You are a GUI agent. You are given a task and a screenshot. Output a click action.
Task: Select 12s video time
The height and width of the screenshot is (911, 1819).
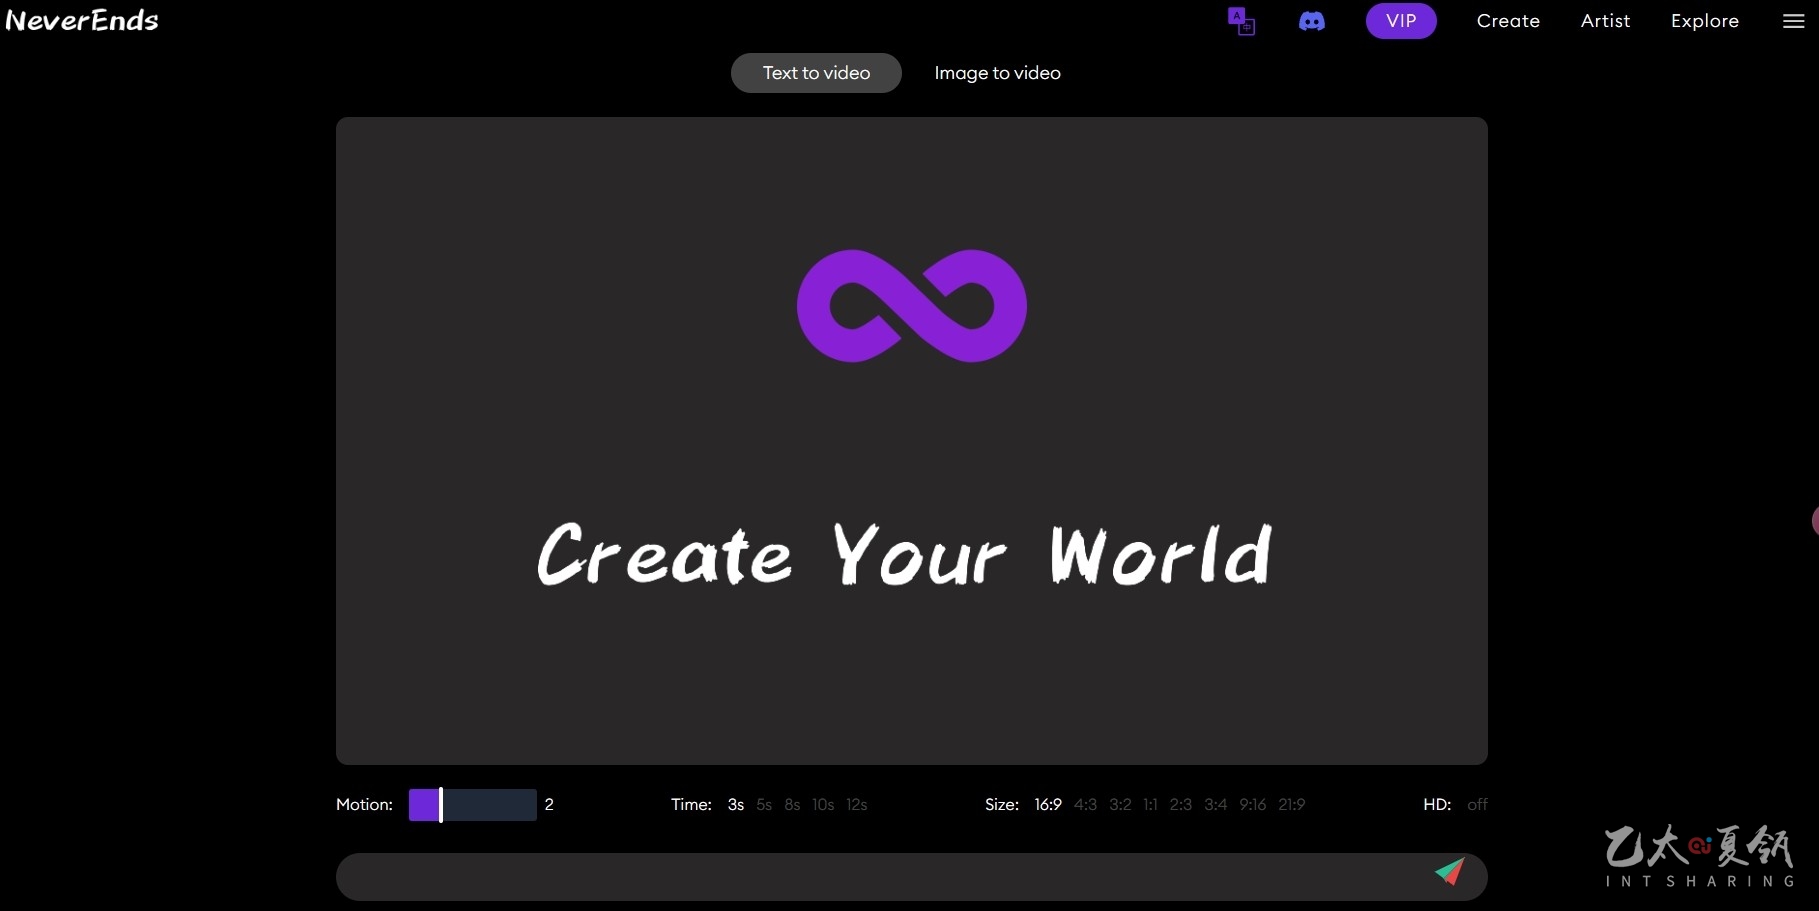857,805
